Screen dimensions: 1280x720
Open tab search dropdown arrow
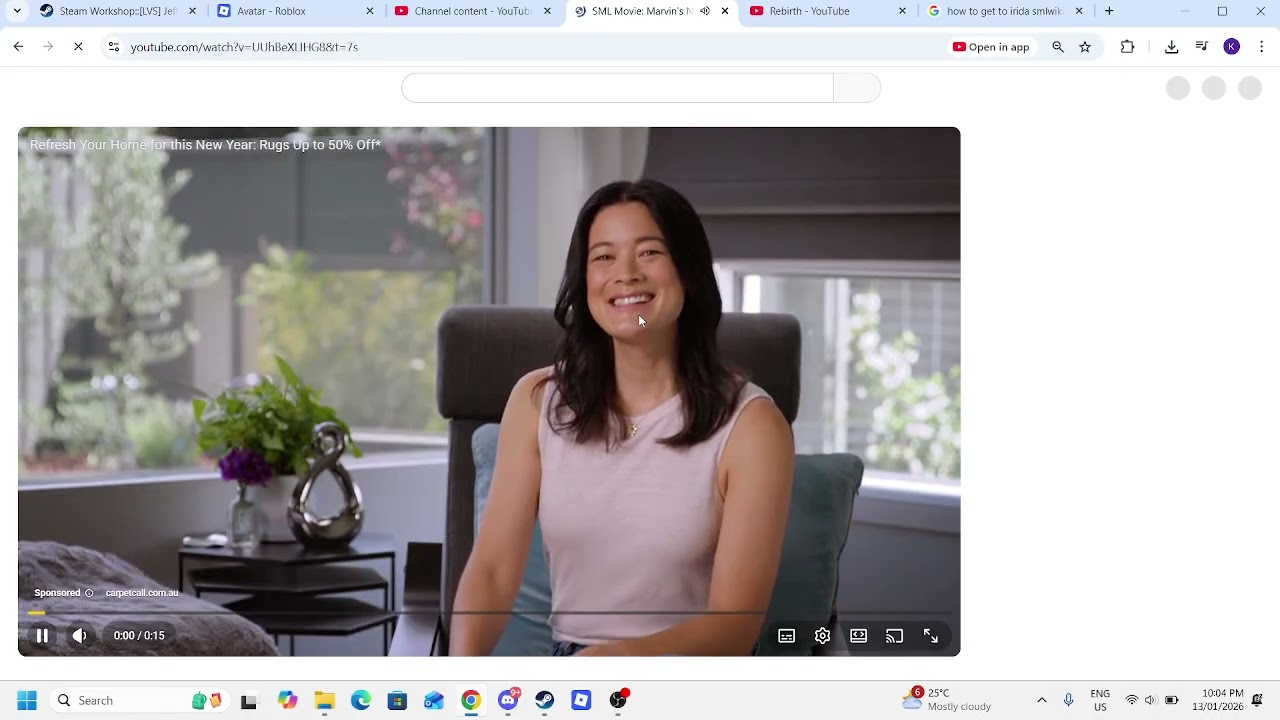(x=17, y=11)
